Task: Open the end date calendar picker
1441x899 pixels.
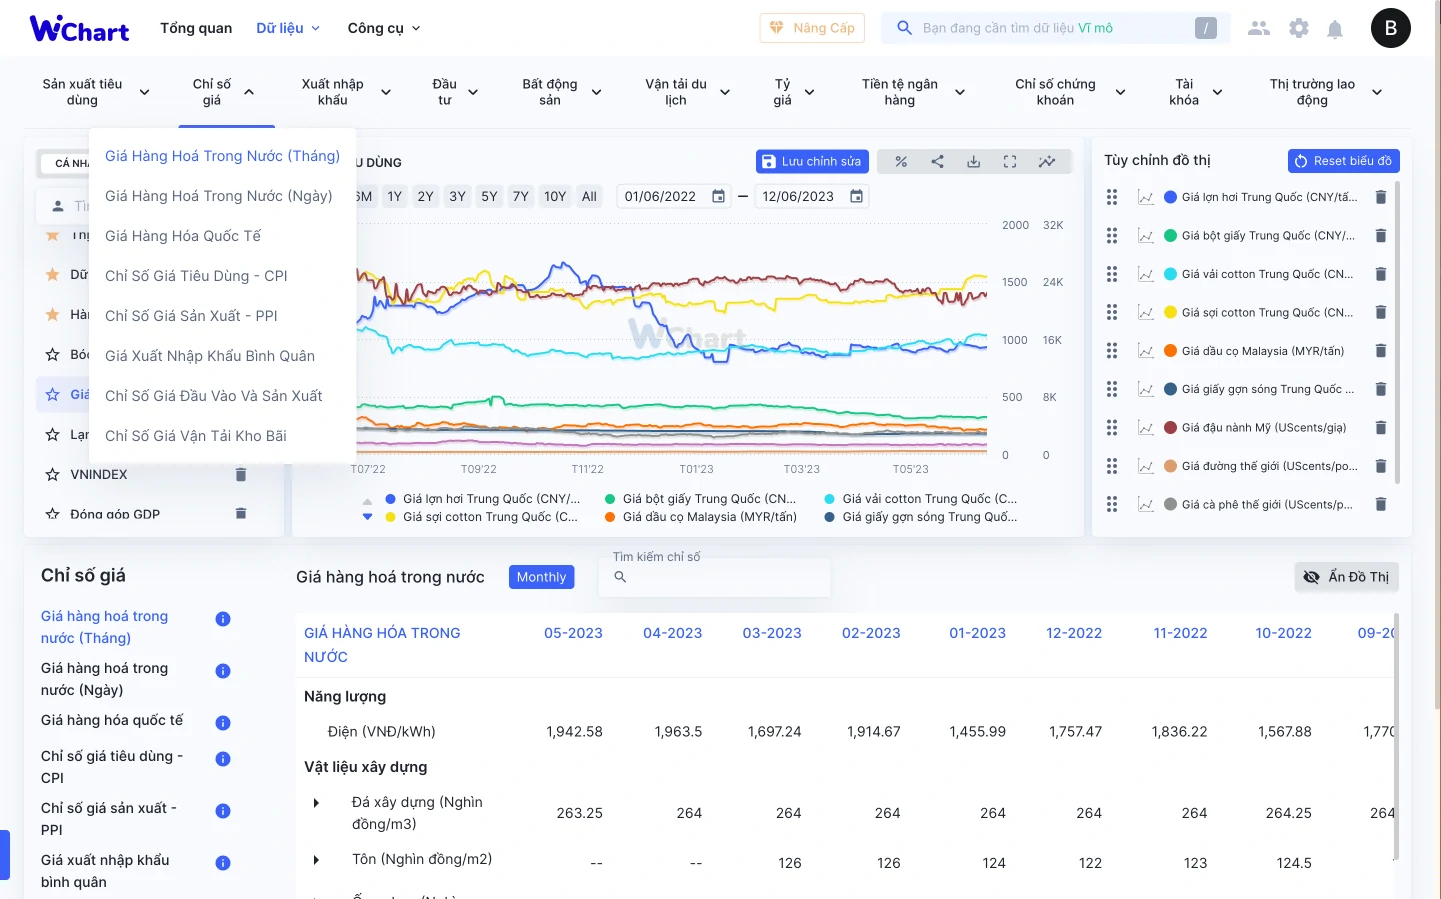Action: (856, 196)
